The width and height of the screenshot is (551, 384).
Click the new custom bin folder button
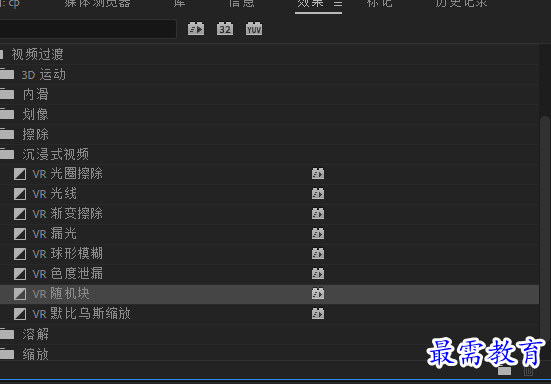(504, 371)
